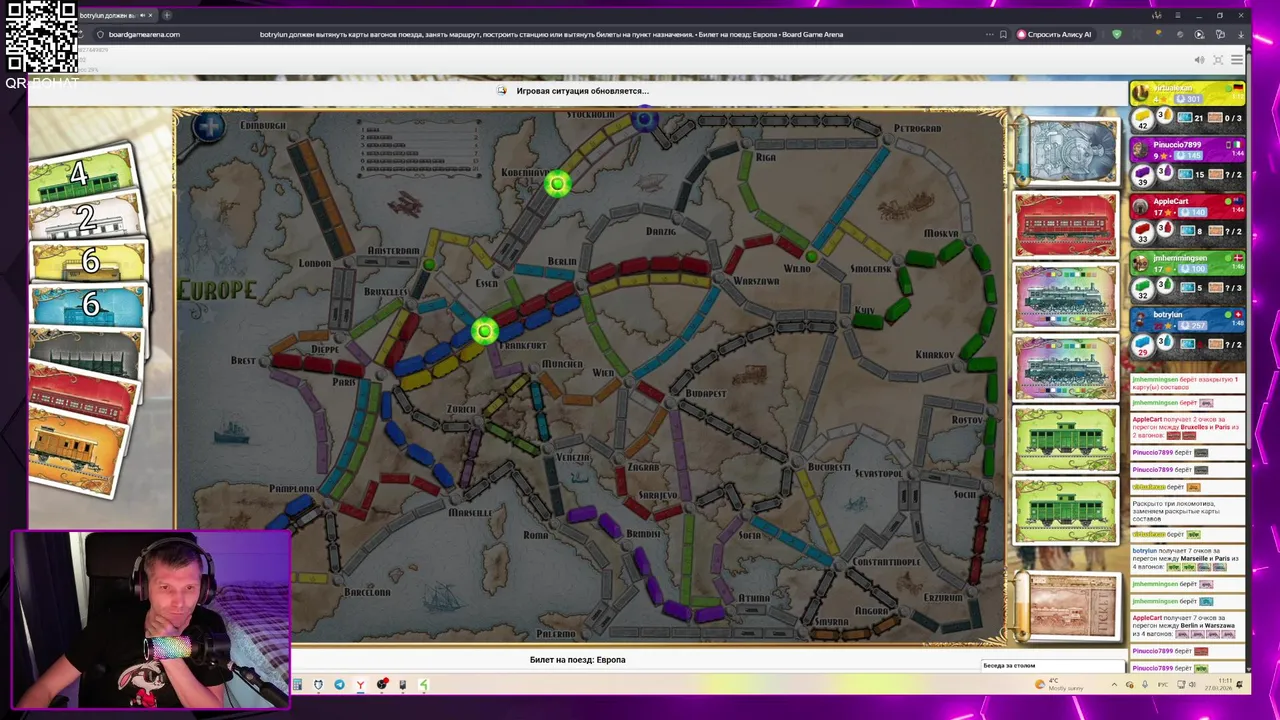This screenshot has height=720, width=1280.
Task: Open the Telegram icon on taskbar
Action: click(339, 685)
